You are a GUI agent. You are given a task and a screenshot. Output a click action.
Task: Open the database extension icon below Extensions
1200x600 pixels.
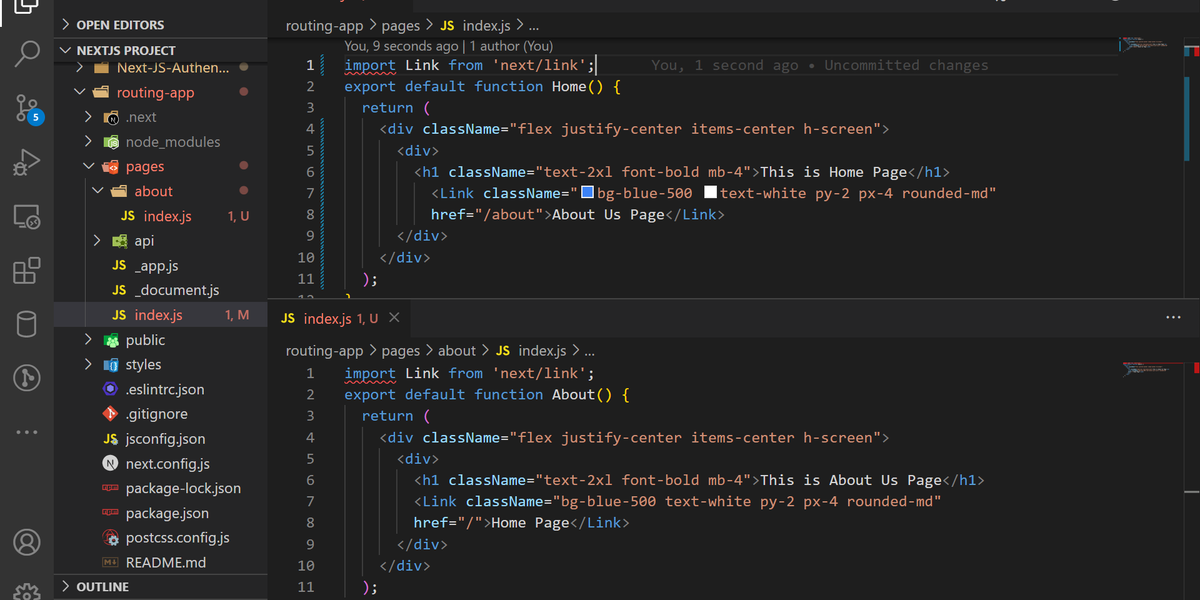[x=26, y=323]
